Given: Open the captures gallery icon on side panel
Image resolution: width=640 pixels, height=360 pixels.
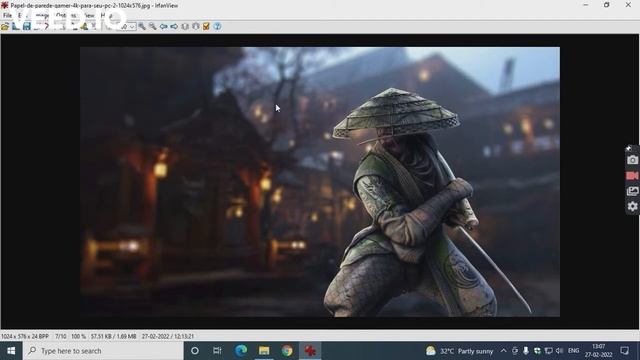Looking at the screenshot, I should 632,191.
